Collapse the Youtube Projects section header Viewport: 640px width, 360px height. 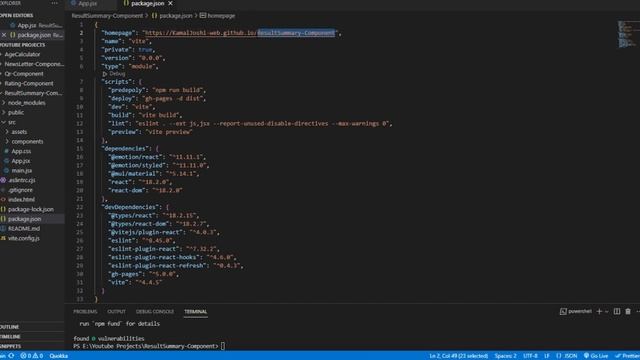click(22, 45)
